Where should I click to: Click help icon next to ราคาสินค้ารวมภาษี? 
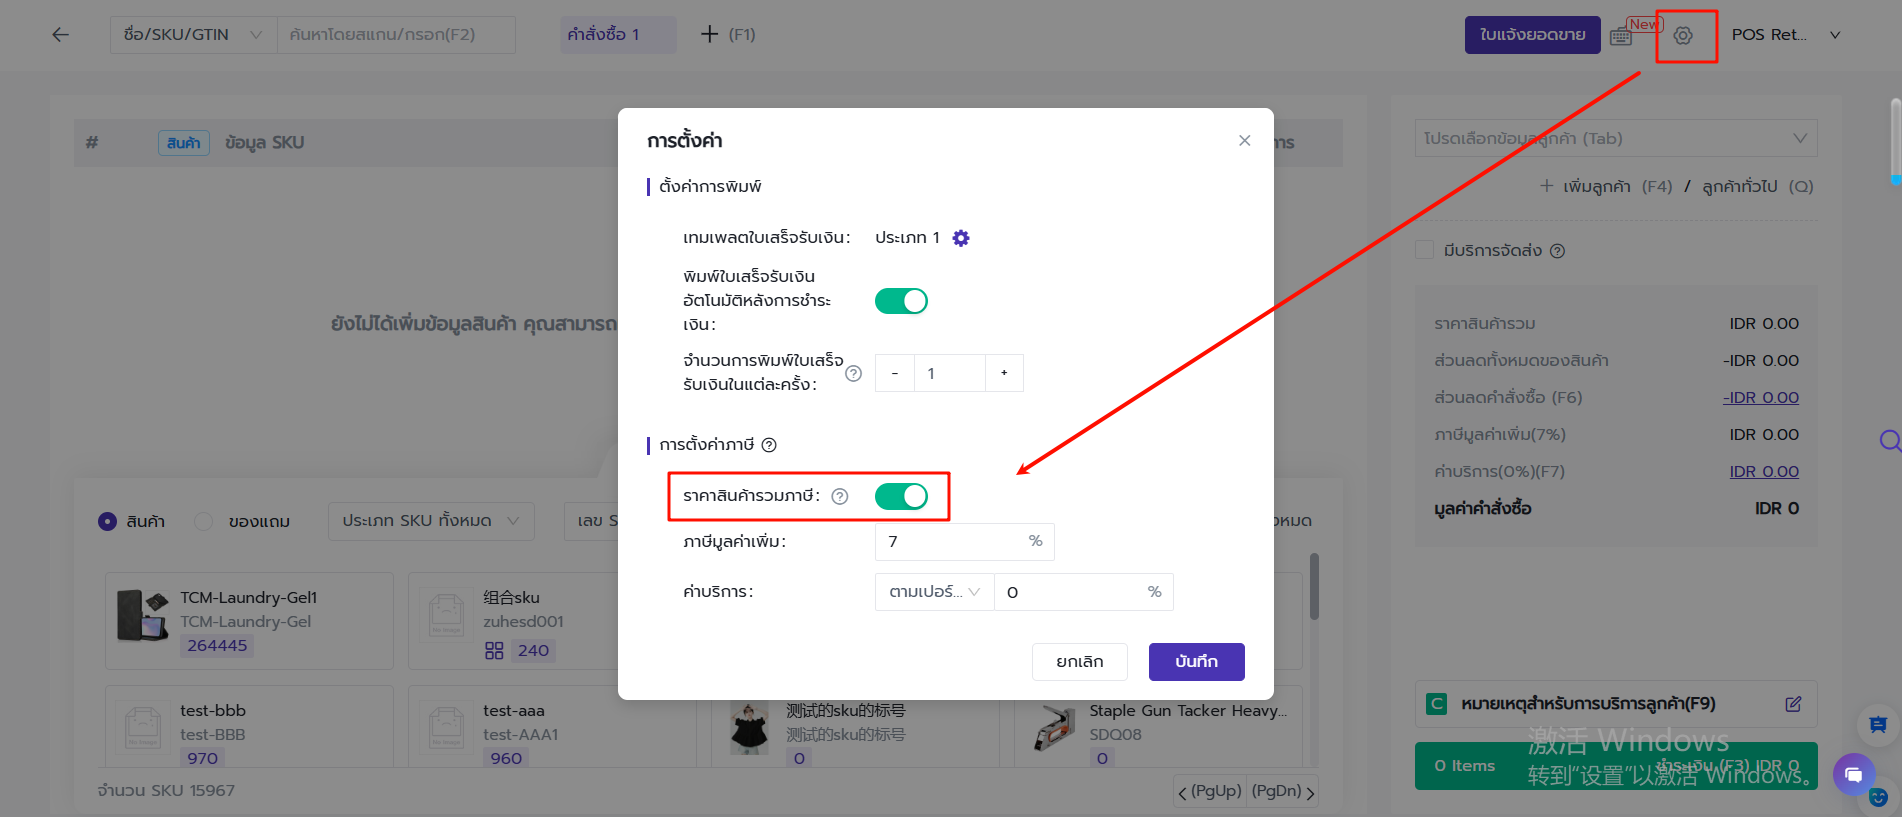840,496
